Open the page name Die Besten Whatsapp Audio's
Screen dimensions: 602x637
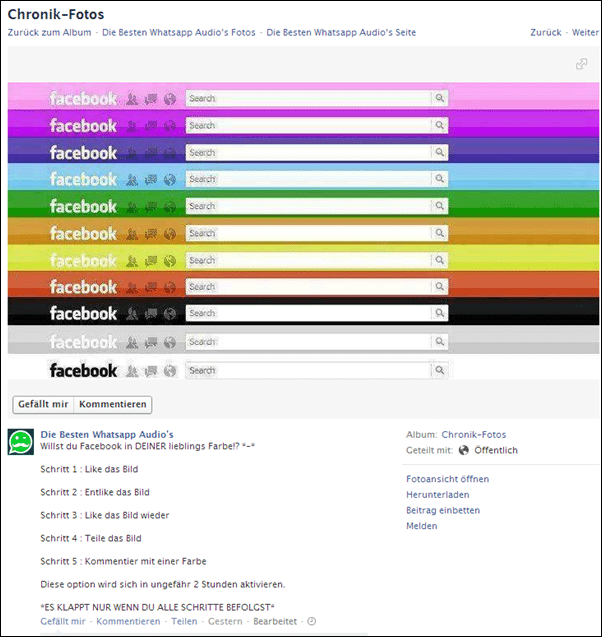point(107,434)
